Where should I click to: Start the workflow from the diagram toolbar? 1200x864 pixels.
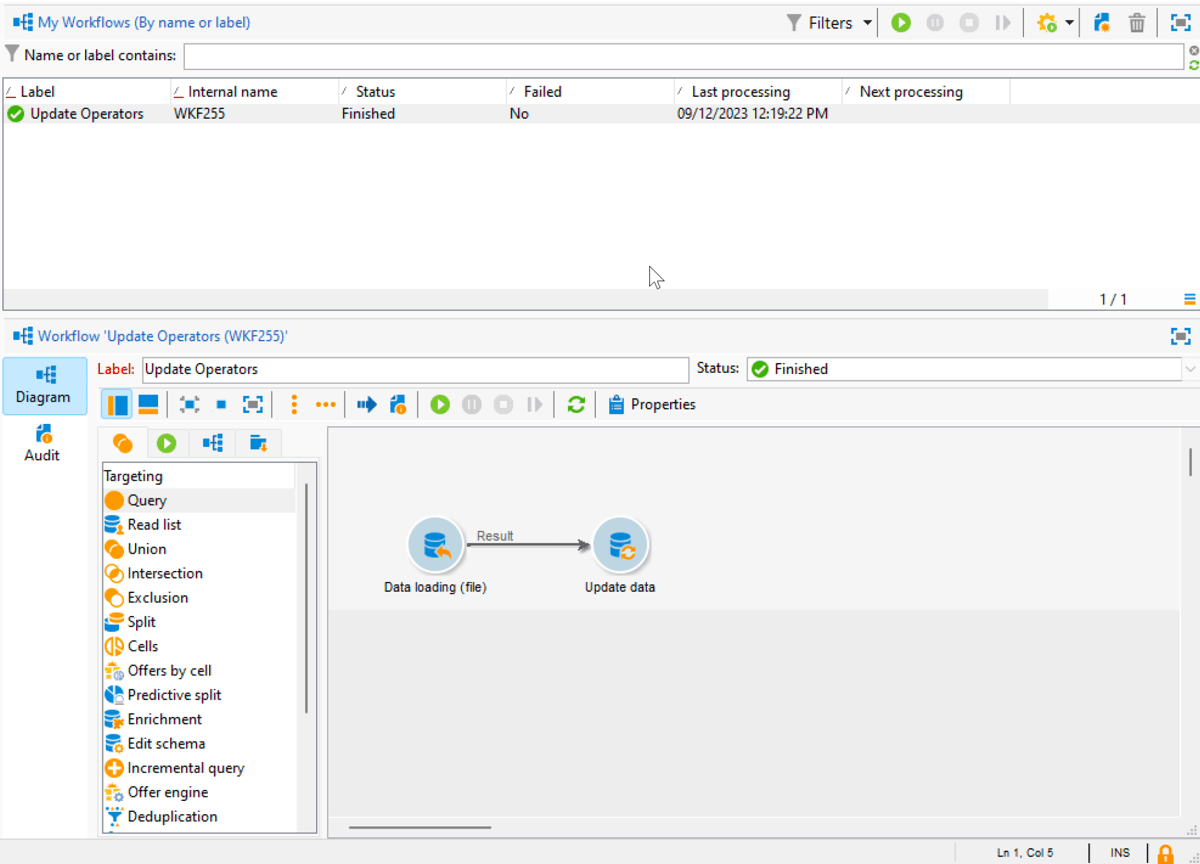[x=440, y=404]
